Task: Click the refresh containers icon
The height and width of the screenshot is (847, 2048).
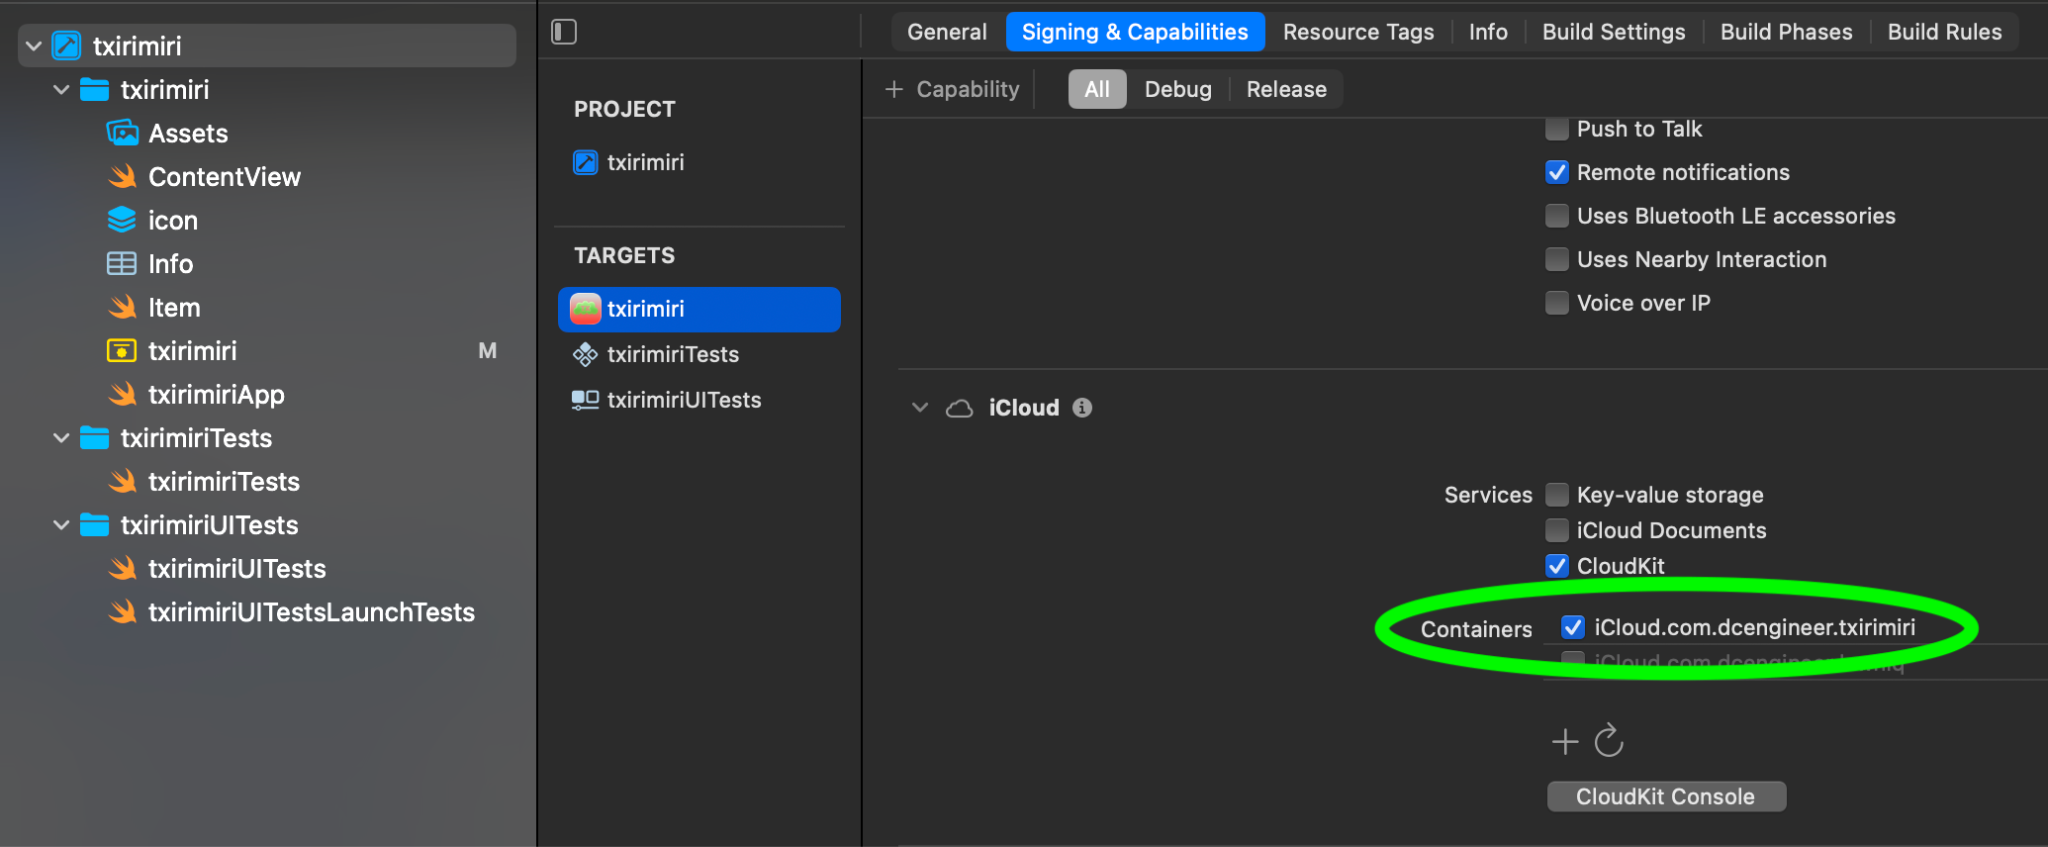Action: (1609, 741)
